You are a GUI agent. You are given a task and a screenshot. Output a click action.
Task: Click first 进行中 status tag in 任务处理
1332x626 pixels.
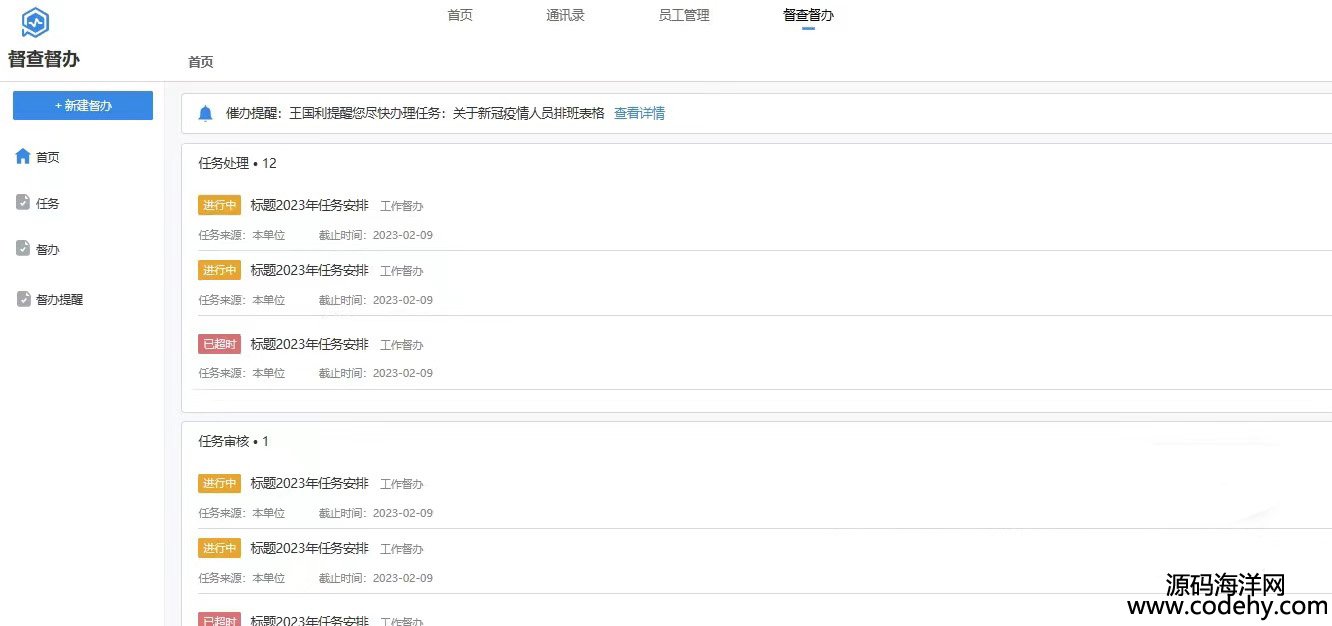[219, 205]
